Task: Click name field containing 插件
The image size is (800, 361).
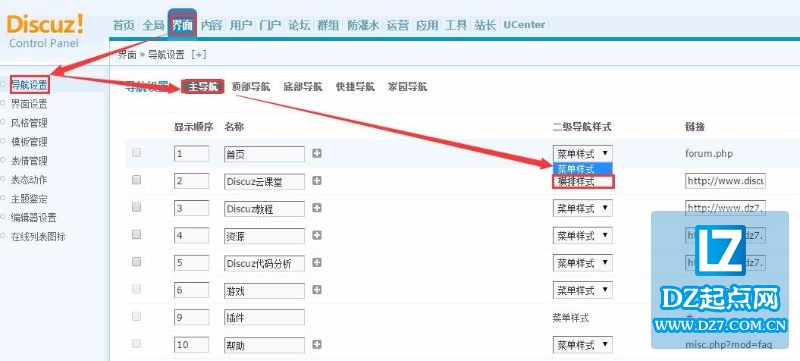Action: [x=264, y=318]
